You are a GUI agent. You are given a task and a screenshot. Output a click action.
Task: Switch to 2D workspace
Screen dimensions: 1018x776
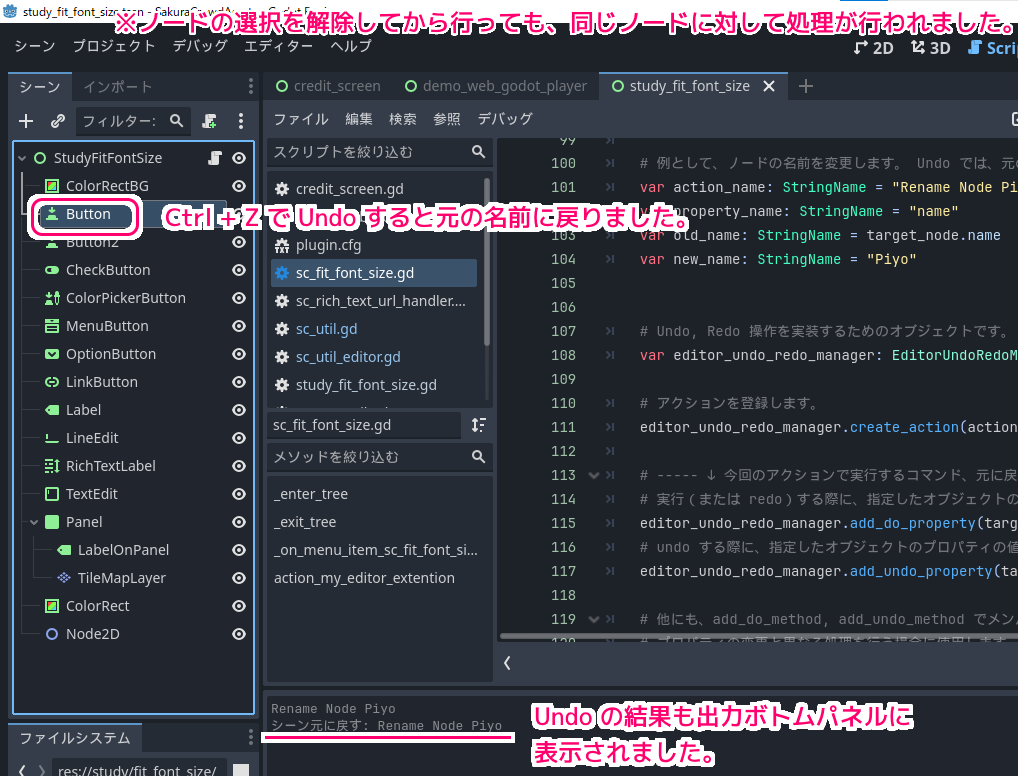pyautogui.click(x=873, y=47)
